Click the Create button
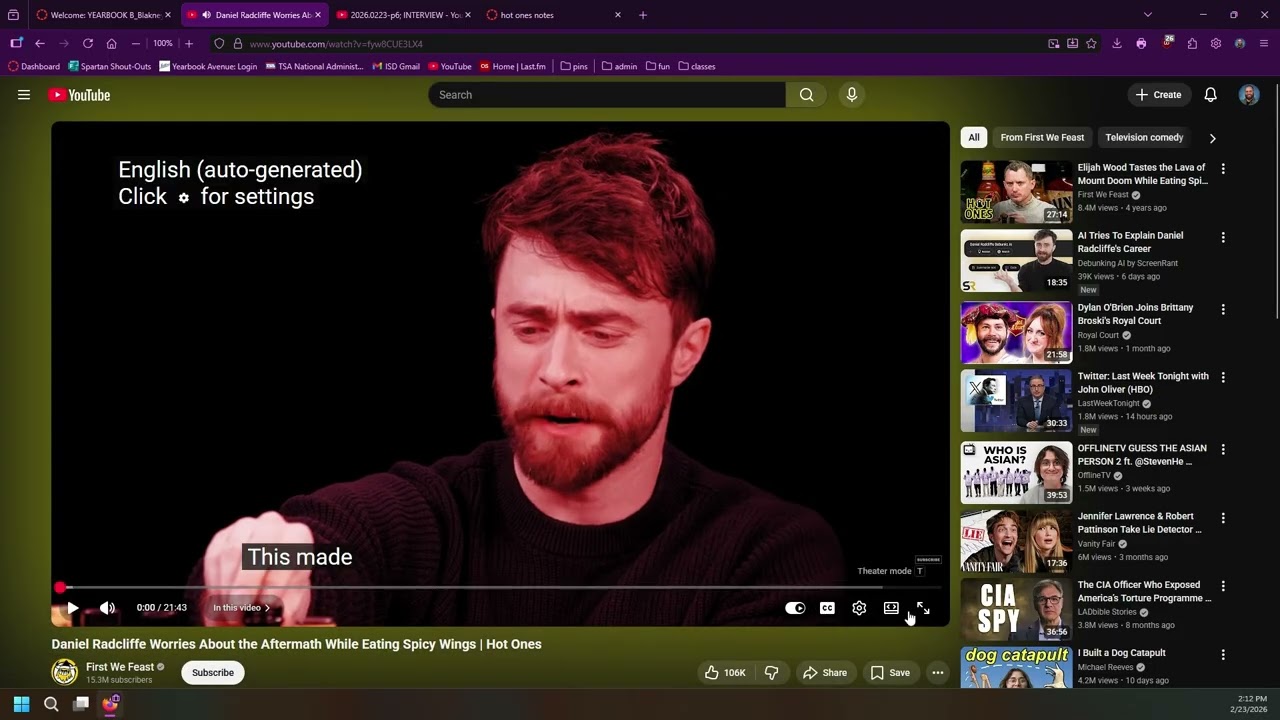 (1158, 95)
